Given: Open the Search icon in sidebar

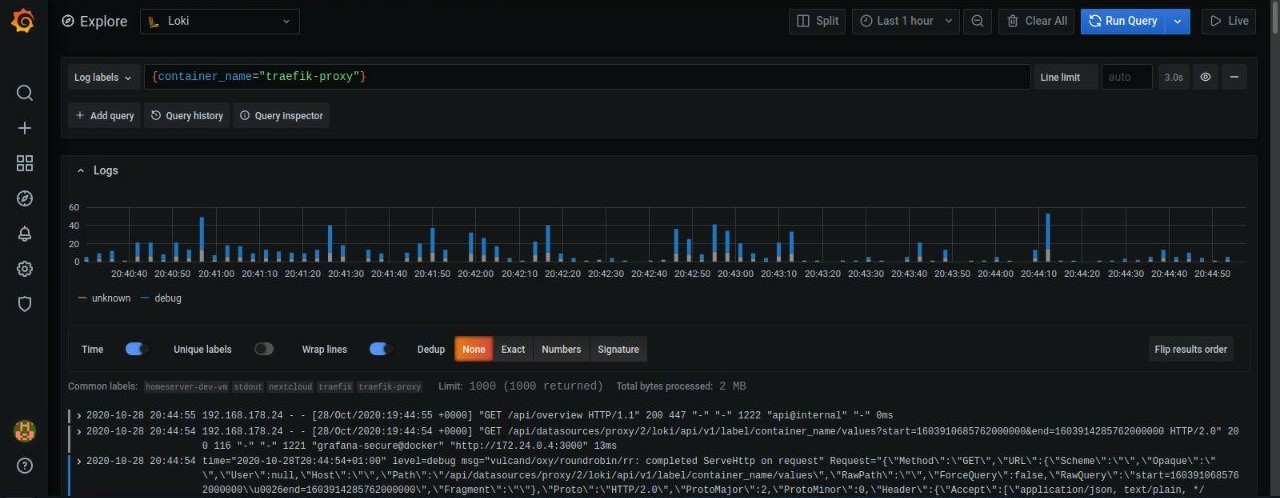Looking at the screenshot, I should 25,93.
